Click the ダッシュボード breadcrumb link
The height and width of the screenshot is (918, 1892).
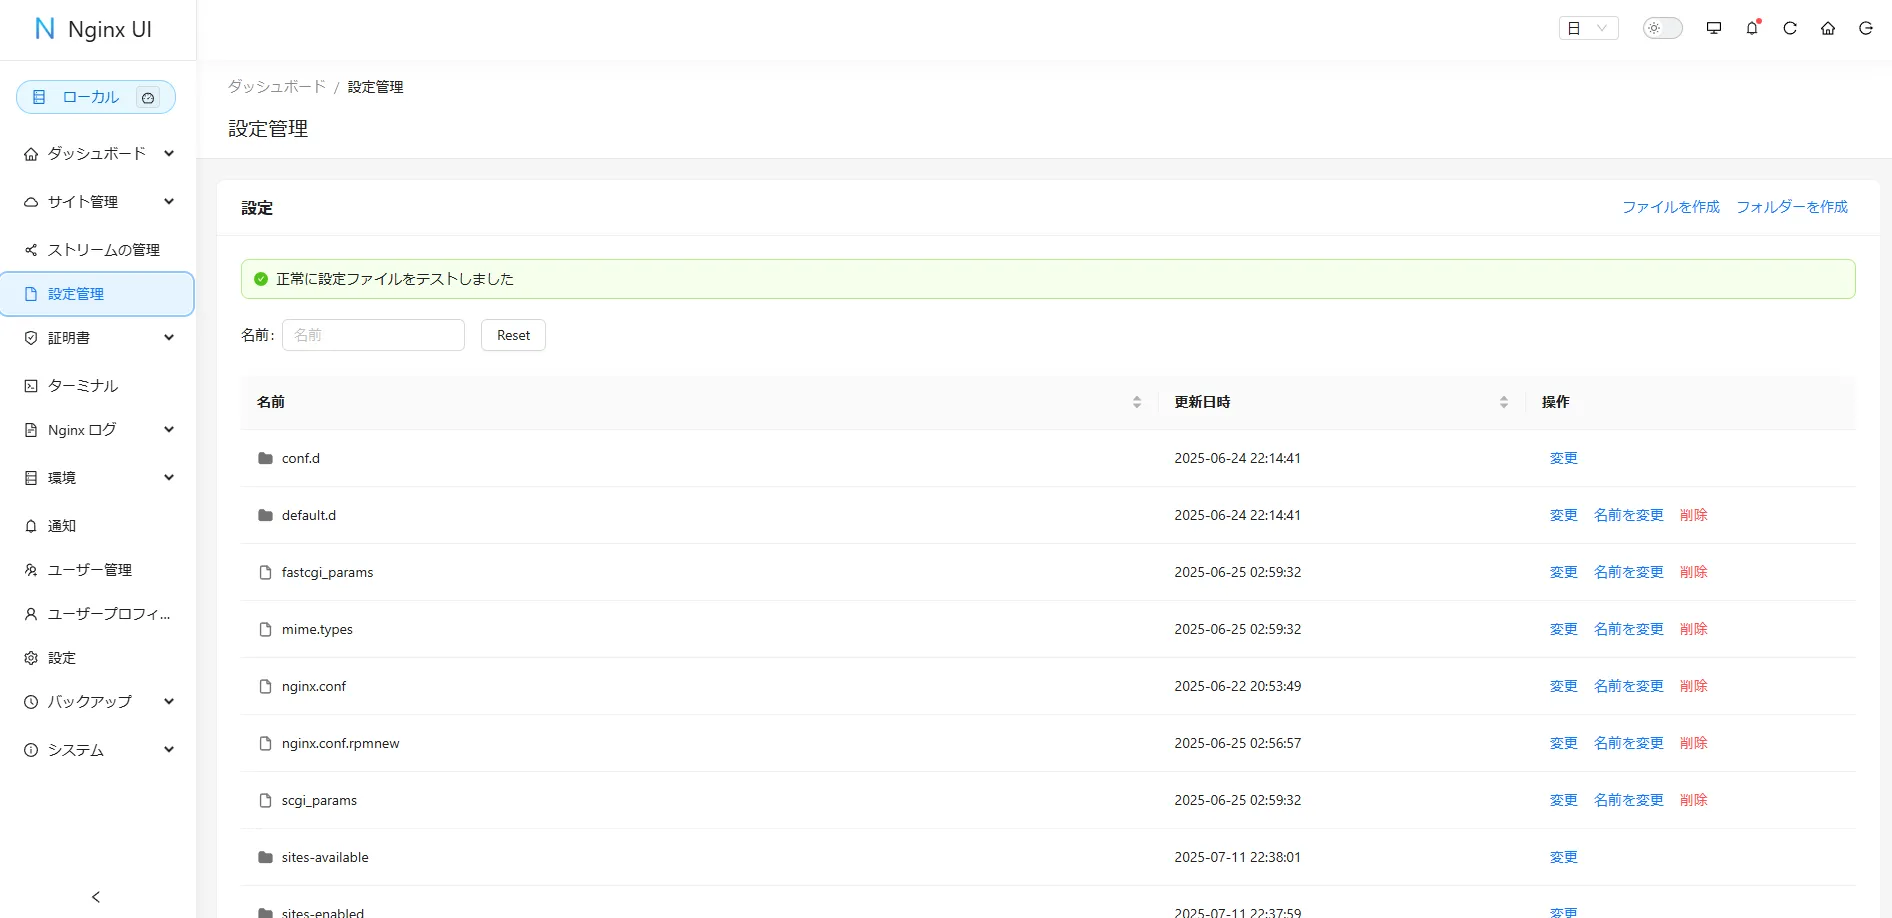277,87
